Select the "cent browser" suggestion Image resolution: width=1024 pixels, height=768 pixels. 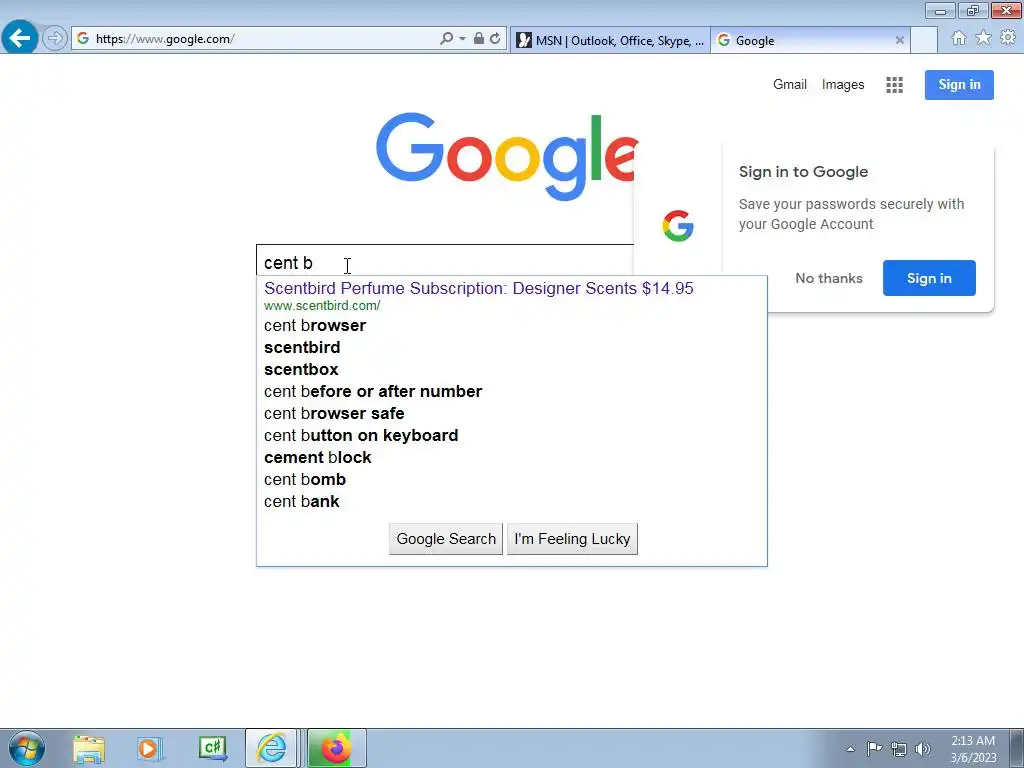point(511,325)
